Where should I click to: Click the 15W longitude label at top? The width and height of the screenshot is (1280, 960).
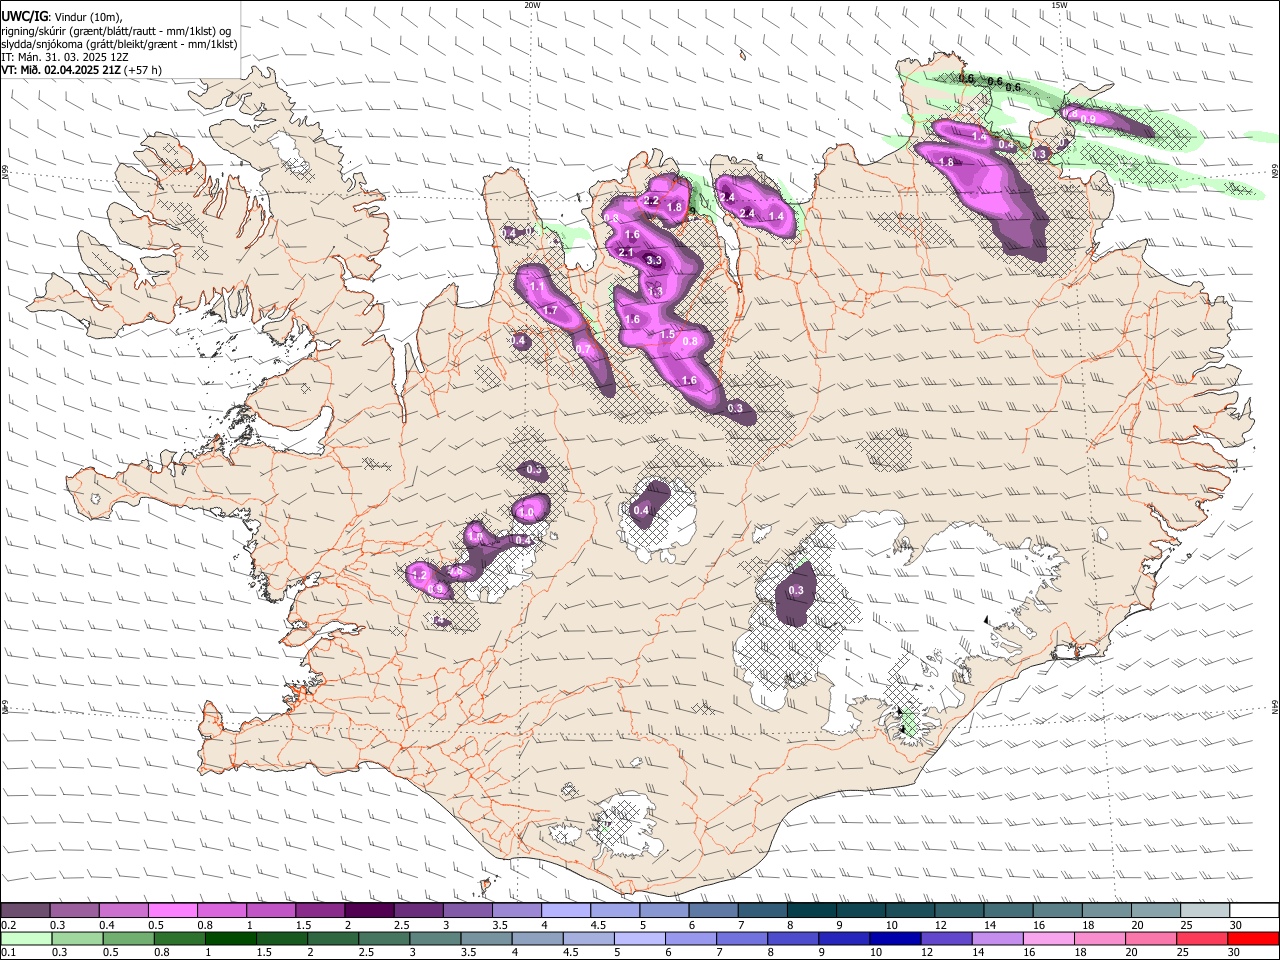coord(1059,5)
